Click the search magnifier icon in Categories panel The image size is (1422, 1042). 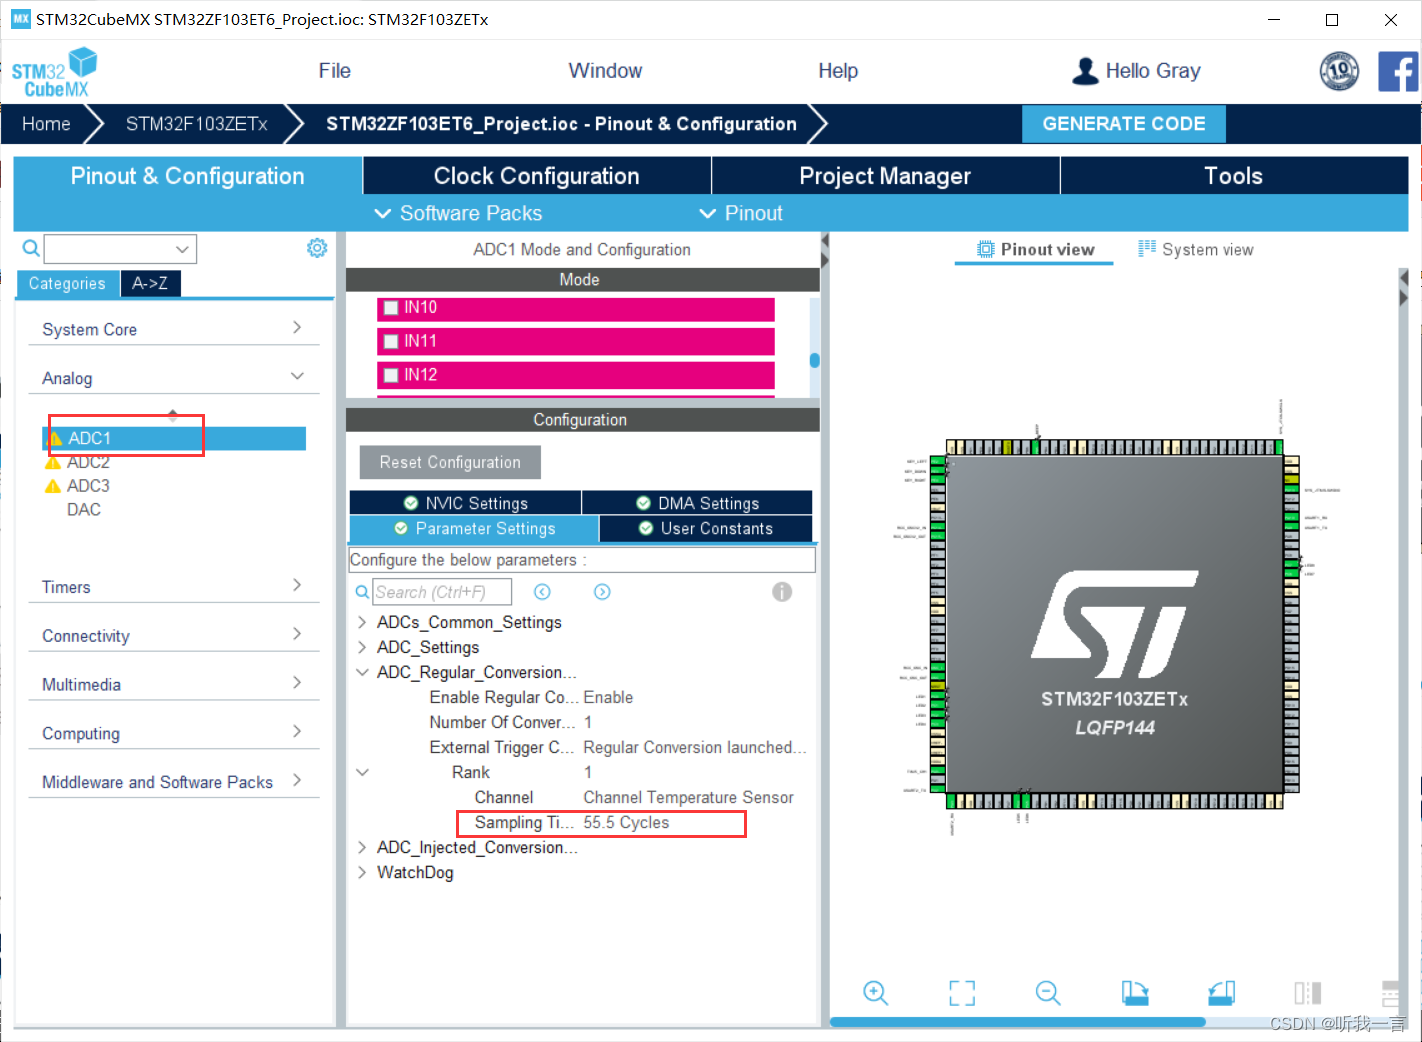(x=31, y=248)
